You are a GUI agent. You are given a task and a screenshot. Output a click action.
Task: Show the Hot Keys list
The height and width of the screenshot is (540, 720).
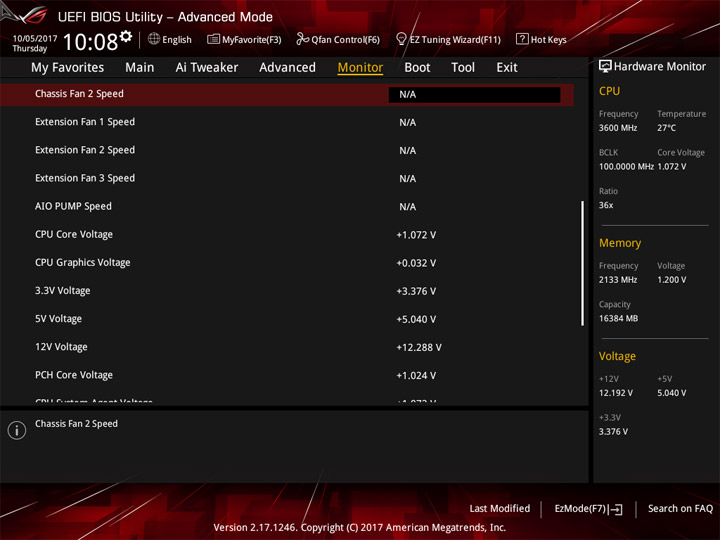point(541,39)
